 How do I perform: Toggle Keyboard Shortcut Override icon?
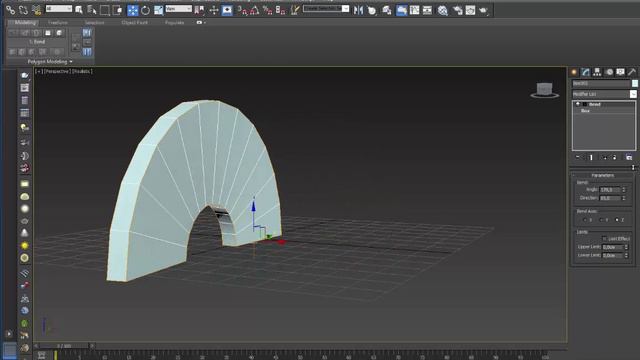(x=227, y=10)
